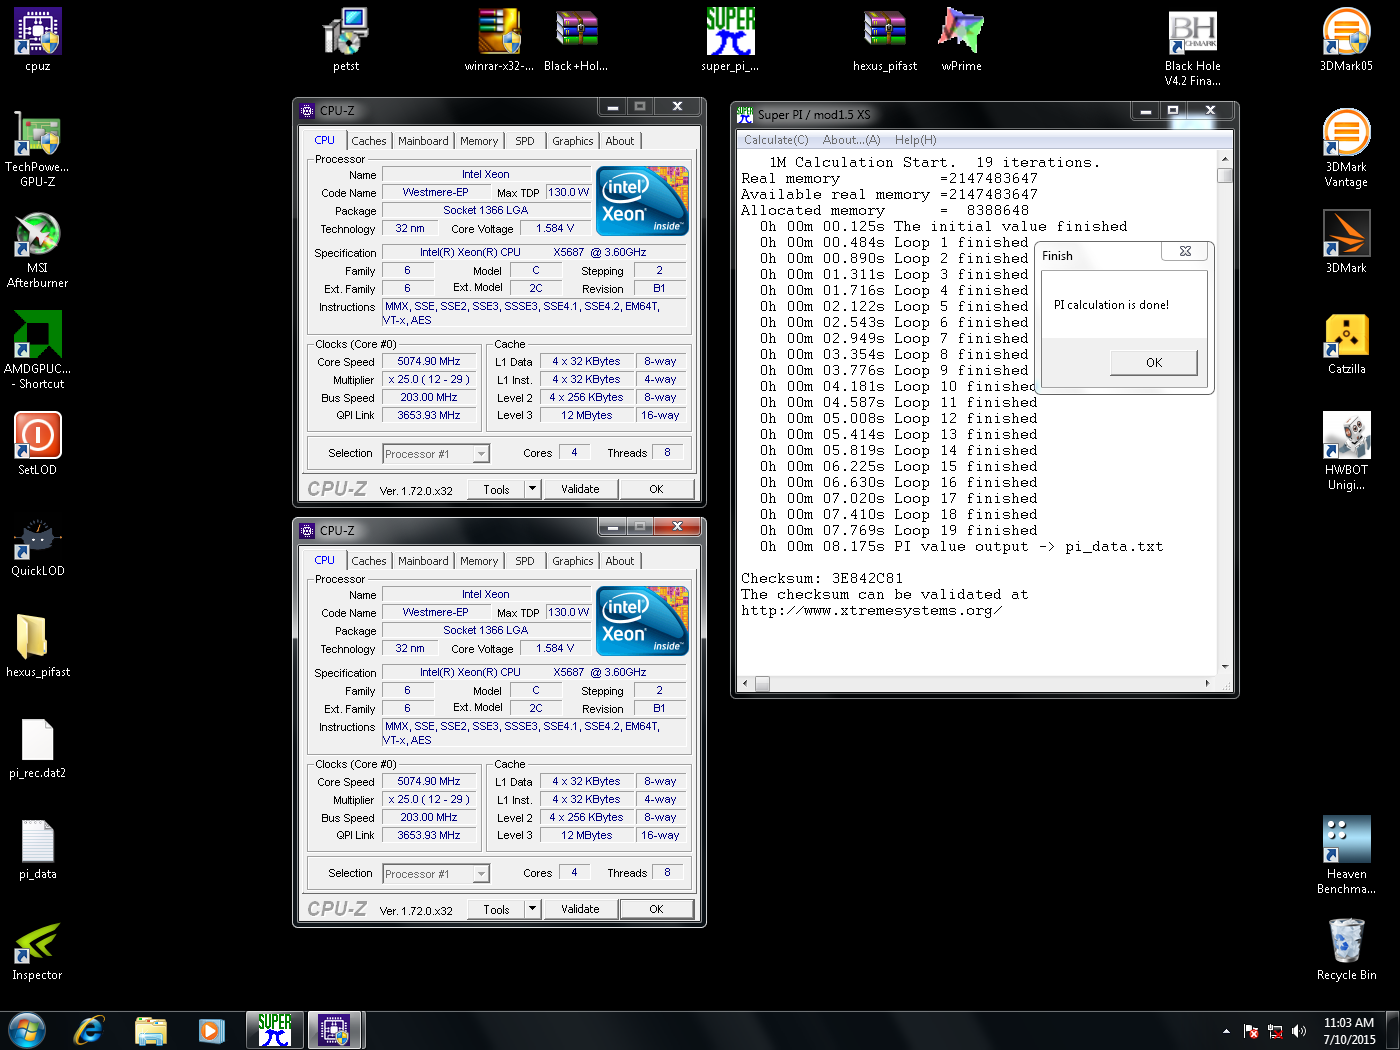Switch to Memory tab in upper CPU-Z

click(x=479, y=141)
